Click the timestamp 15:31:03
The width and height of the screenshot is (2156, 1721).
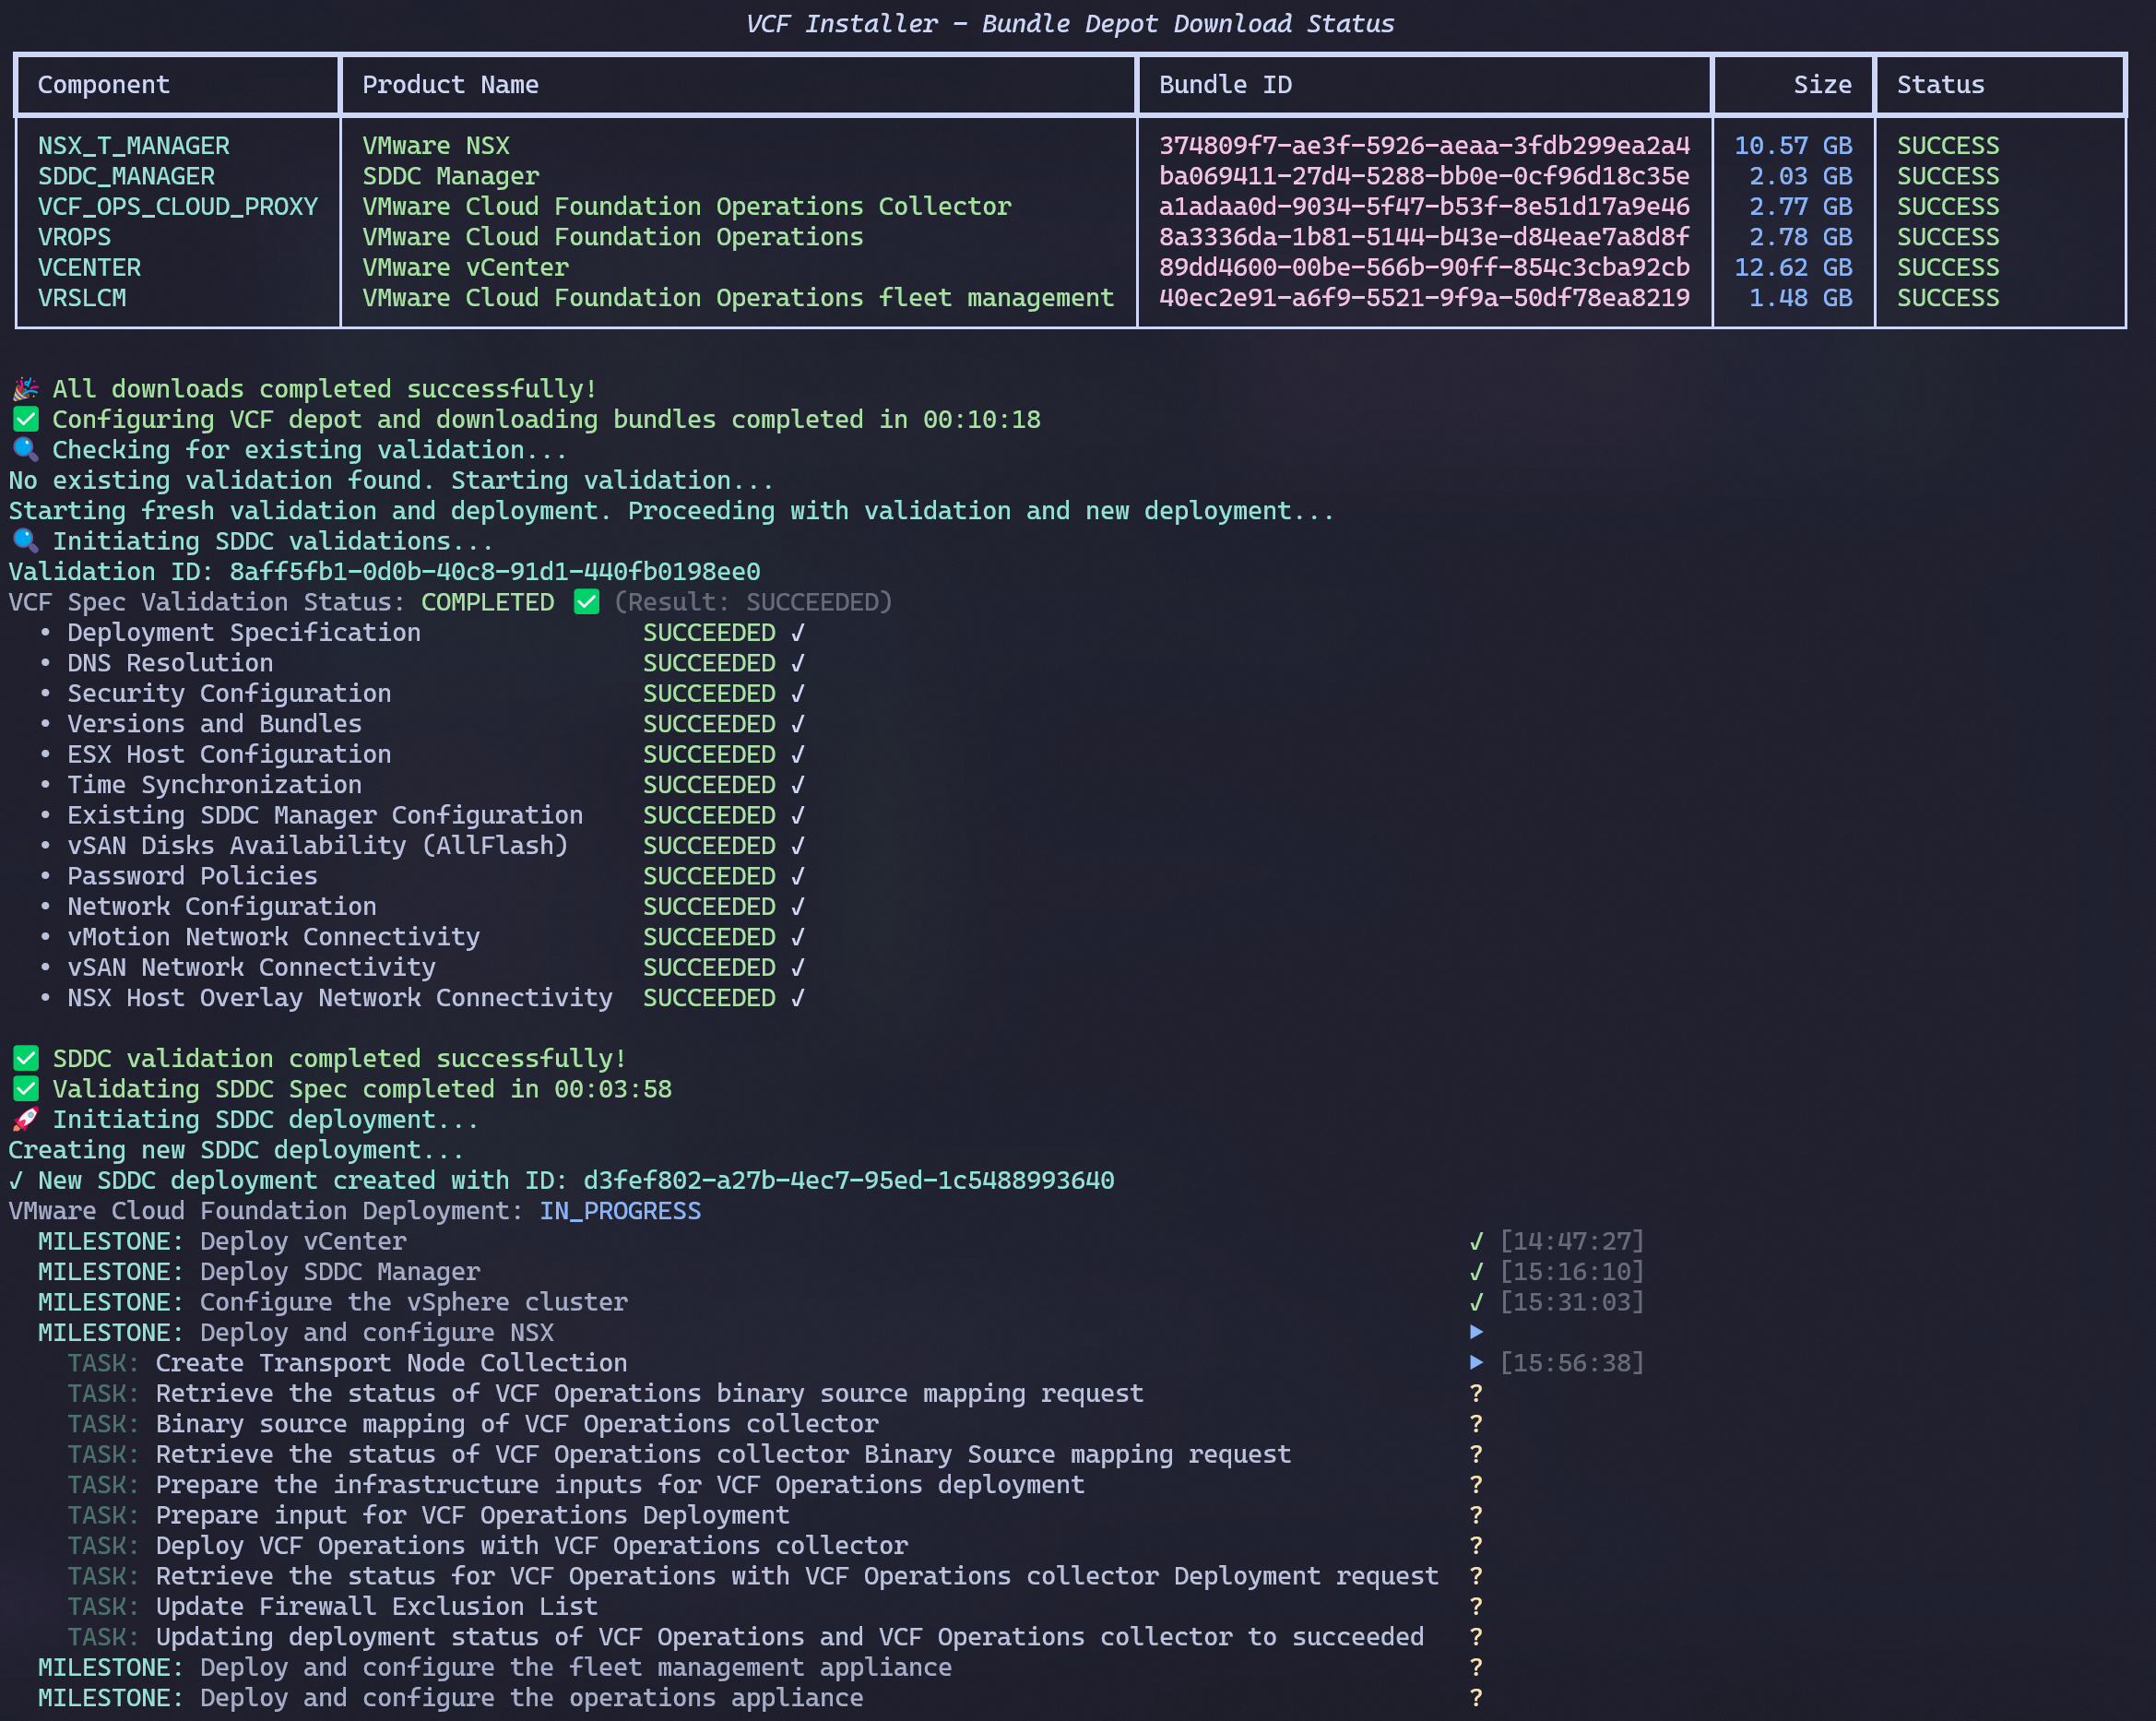(1572, 1302)
